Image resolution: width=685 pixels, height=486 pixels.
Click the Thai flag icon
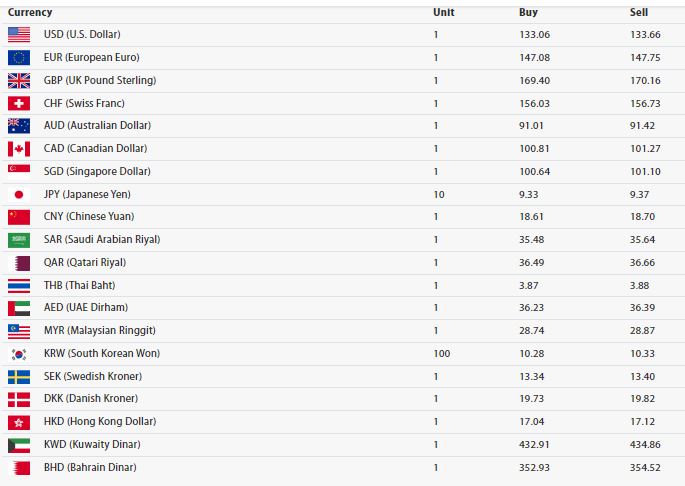19,285
